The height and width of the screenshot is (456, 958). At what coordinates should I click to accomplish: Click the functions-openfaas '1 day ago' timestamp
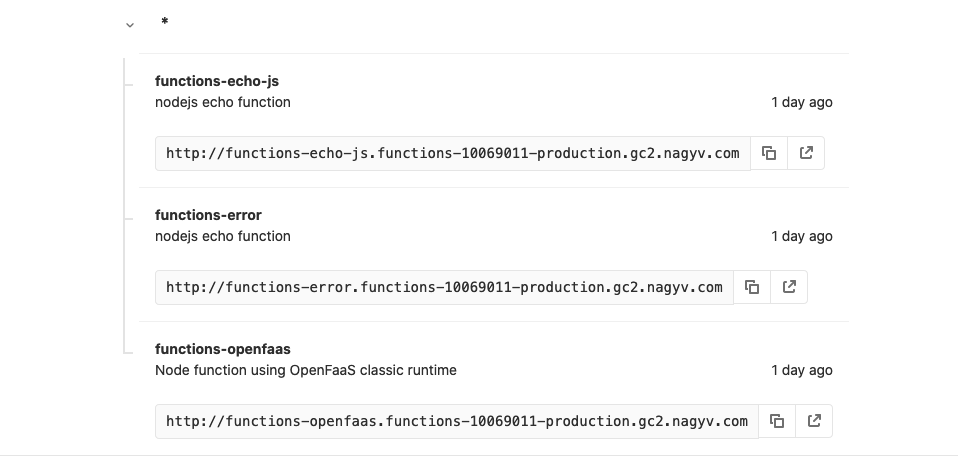[x=801, y=370]
